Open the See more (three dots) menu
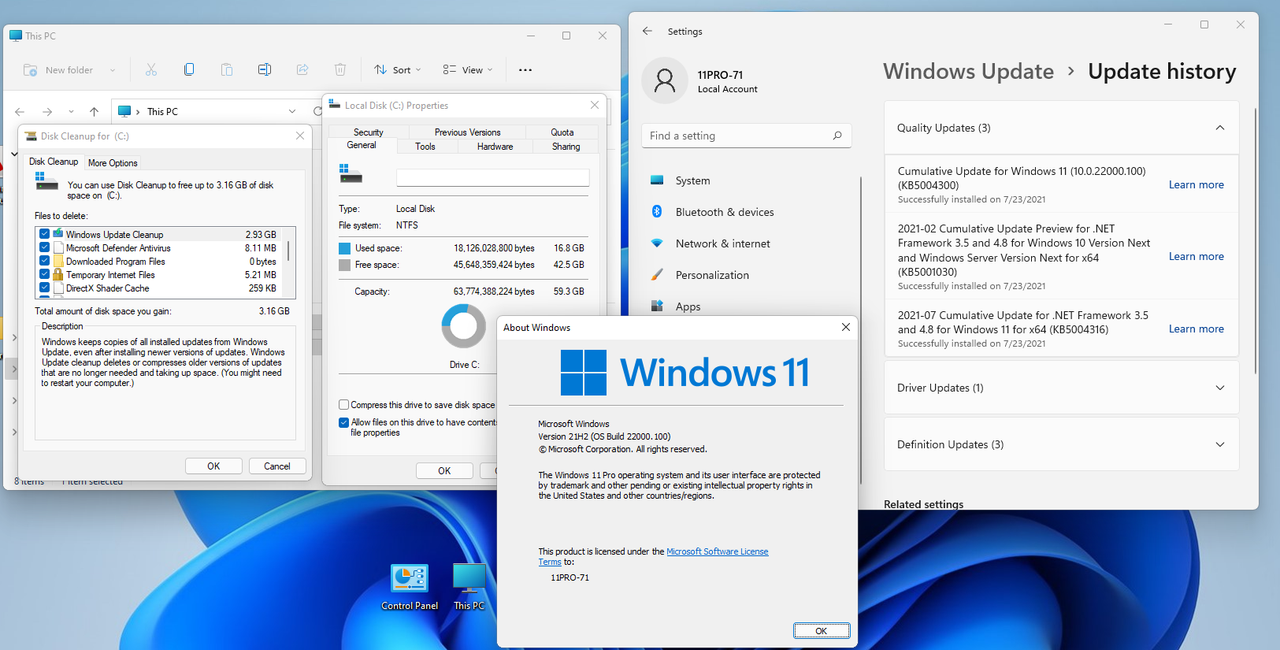1280x650 pixels. [525, 70]
